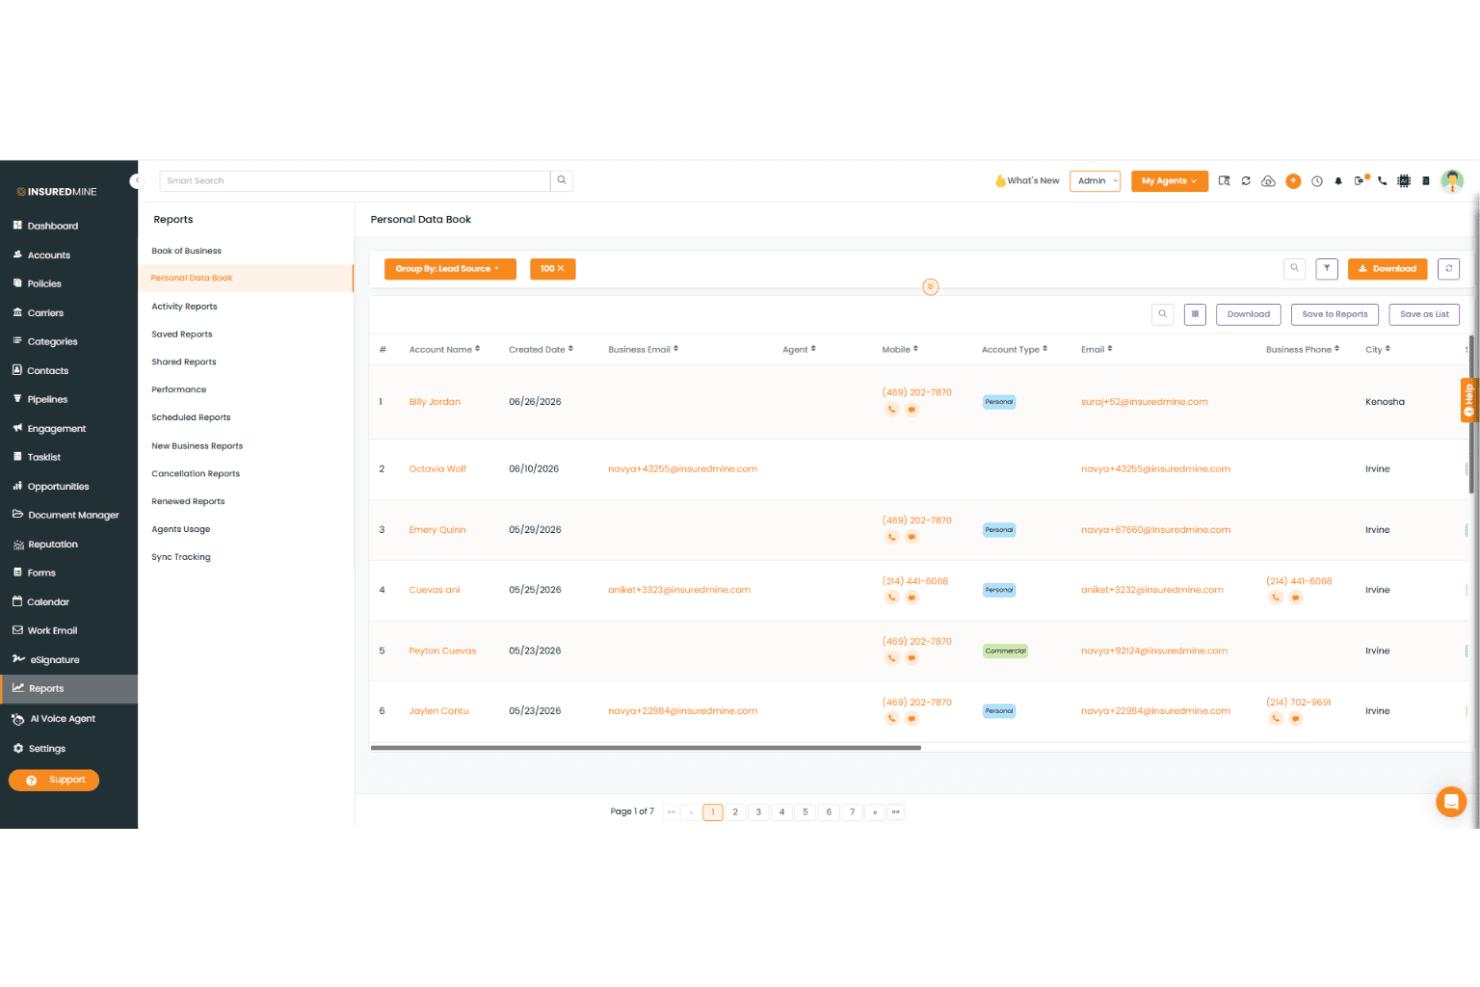Focus the Smart Search input field
This screenshot has height=987, width=1480.
[x=354, y=181]
